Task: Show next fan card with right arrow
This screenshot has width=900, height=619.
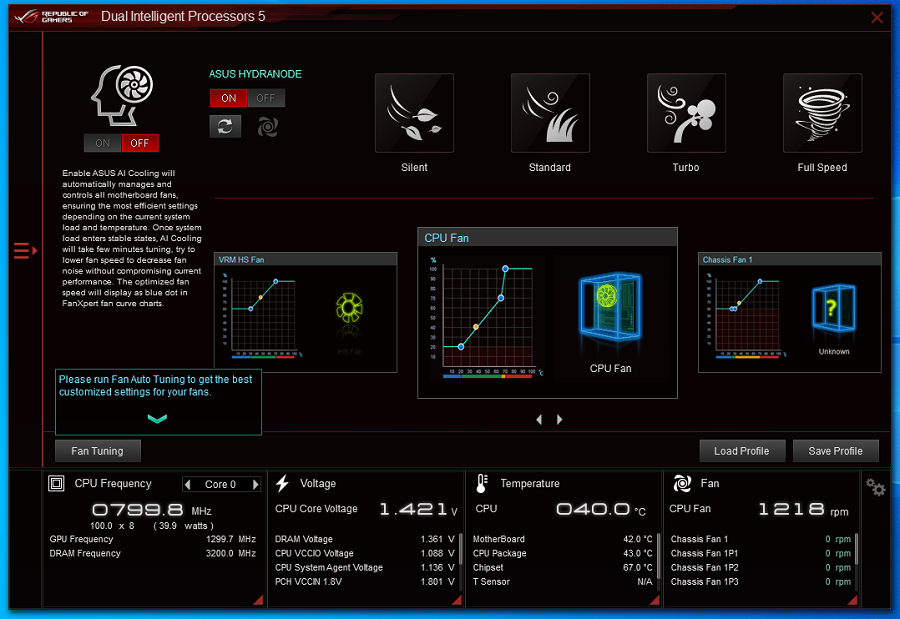Action: 560,420
